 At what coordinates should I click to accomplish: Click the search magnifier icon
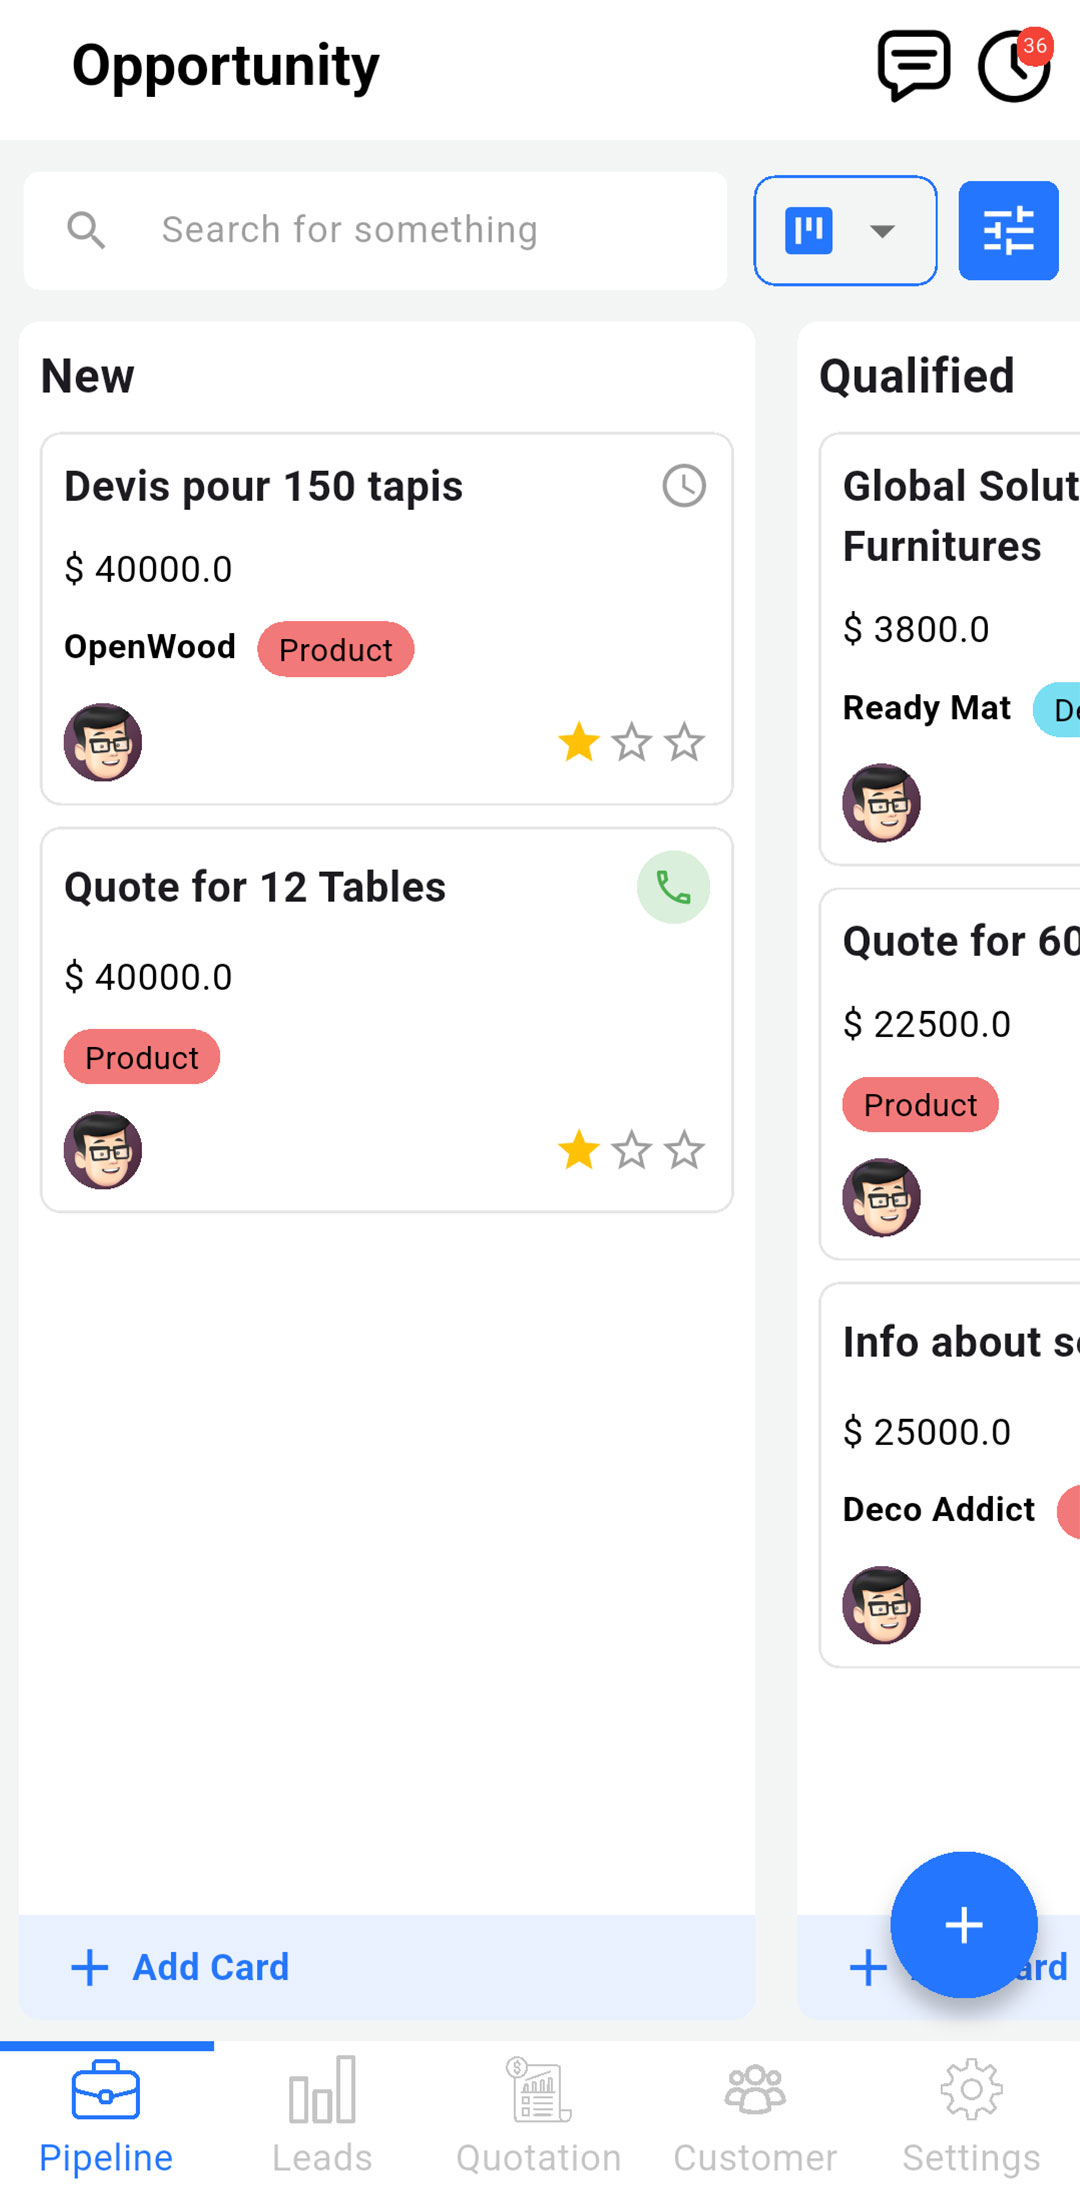(x=86, y=230)
